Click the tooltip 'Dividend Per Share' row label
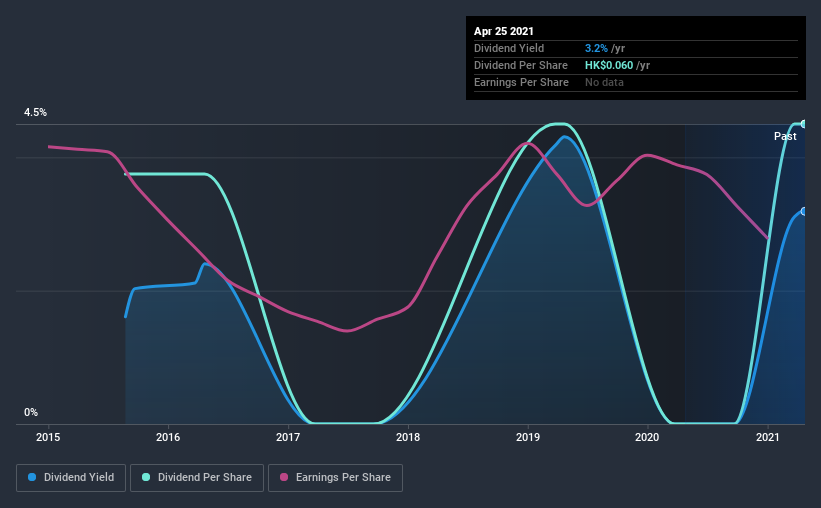Screen dimensions: 821x508 tap(521, 65)
